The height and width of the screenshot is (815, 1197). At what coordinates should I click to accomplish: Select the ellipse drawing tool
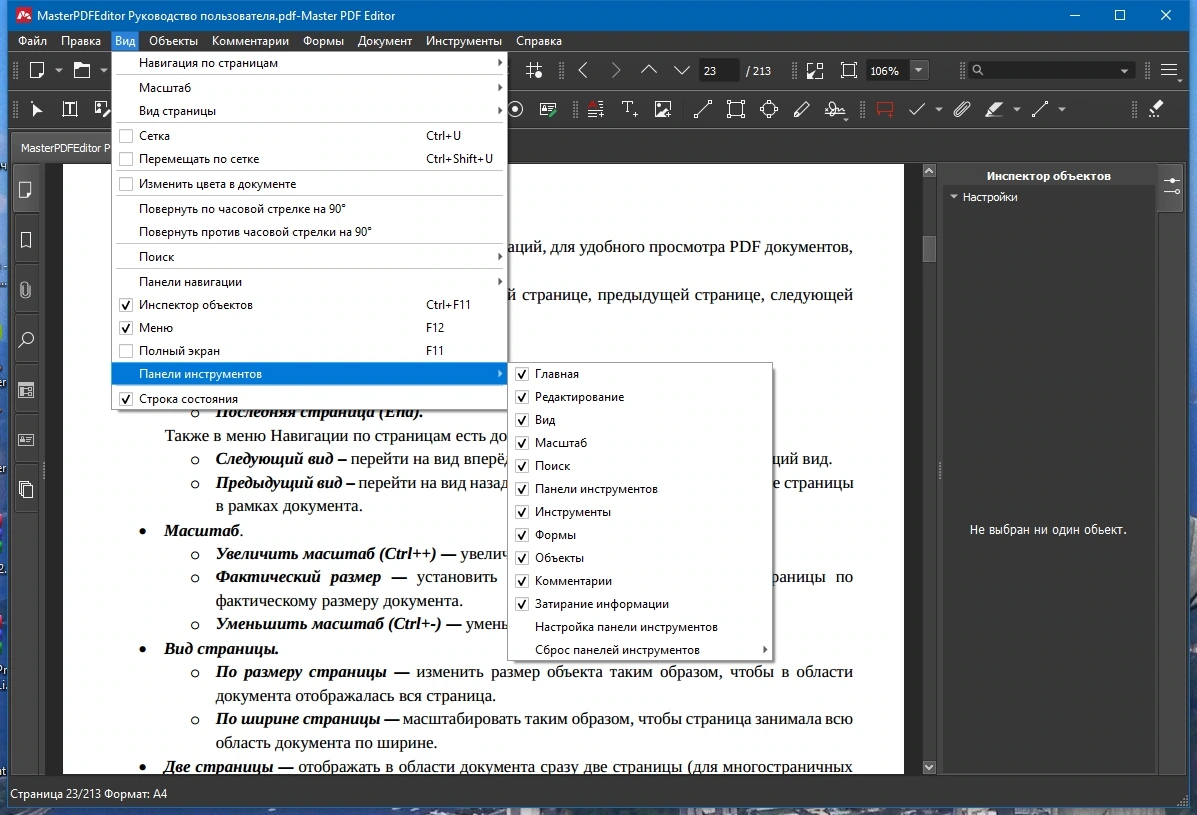click(x=769, y=109)
